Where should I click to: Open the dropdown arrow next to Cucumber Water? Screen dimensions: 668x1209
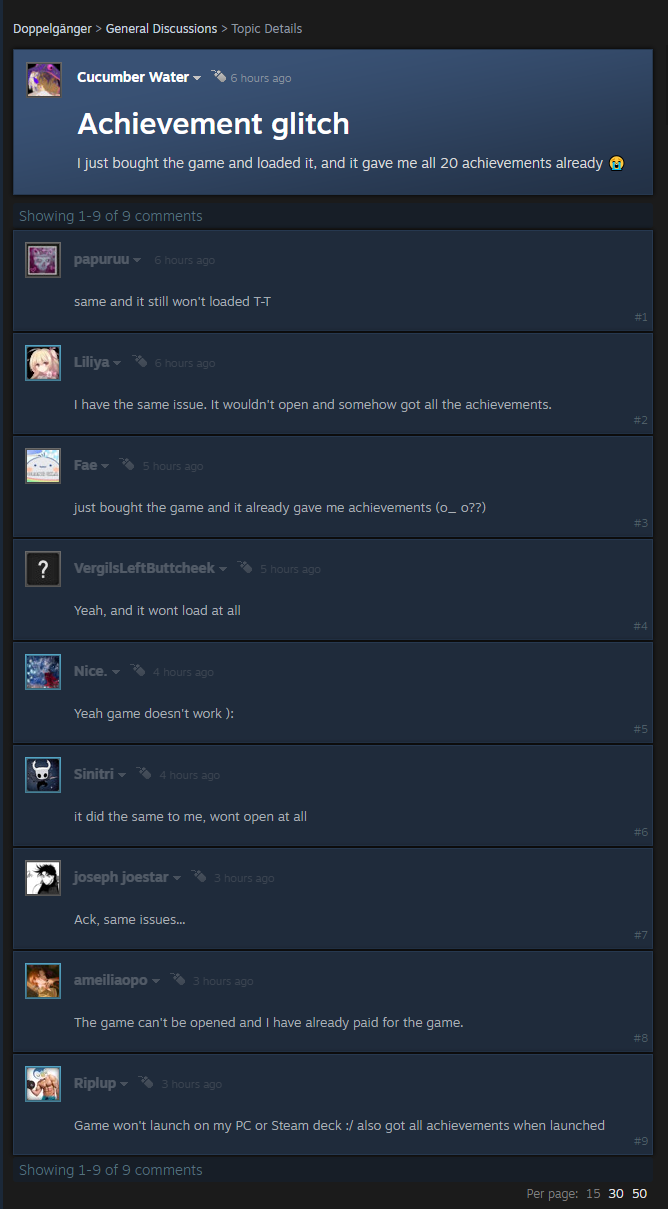[x=197, y=78]
